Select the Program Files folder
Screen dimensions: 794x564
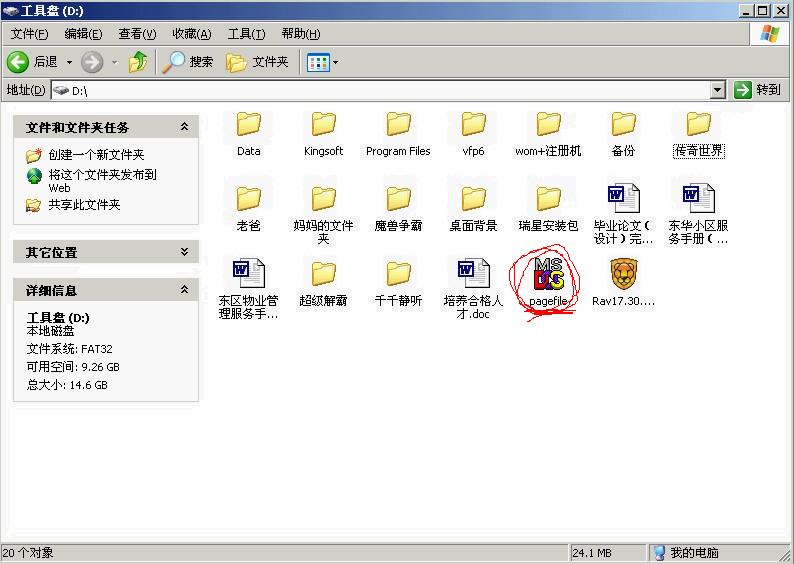[398, 134]
